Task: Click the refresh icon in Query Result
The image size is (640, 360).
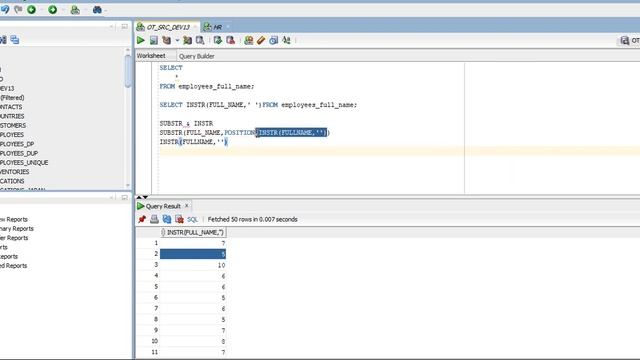Action: click(167, 219)
